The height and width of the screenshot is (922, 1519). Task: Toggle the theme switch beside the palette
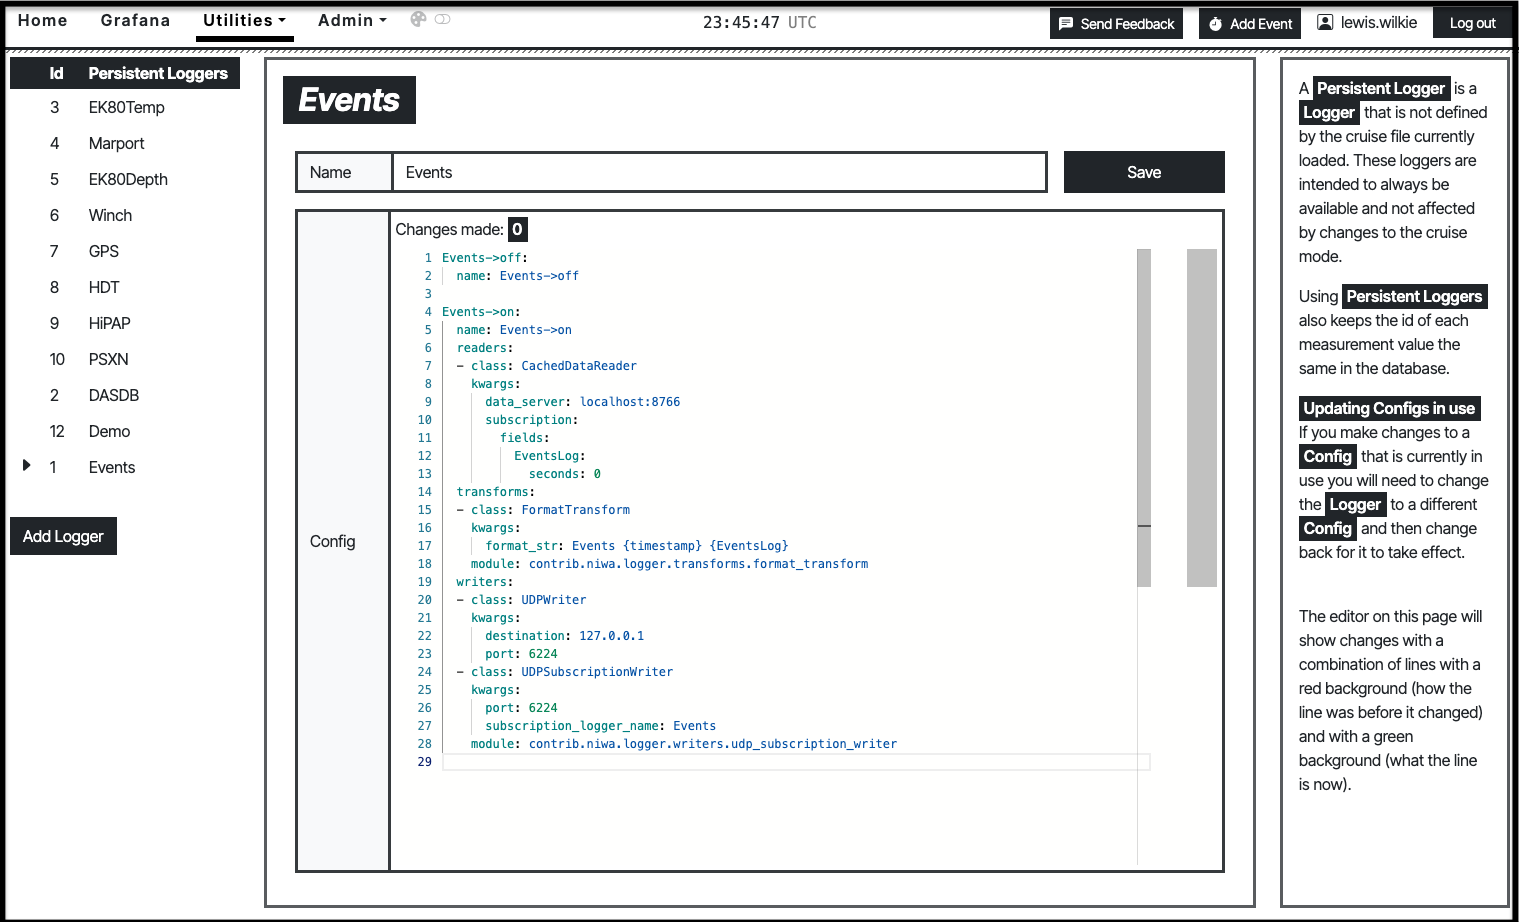point(442,19)
